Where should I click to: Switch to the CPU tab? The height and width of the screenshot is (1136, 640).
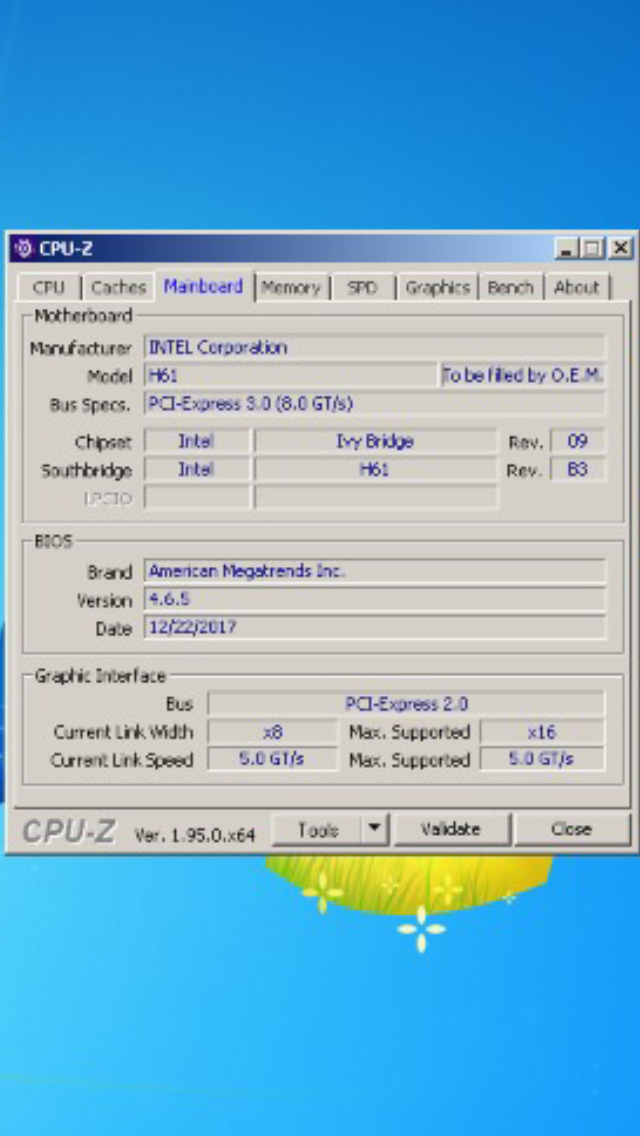(x=48, y=288)
